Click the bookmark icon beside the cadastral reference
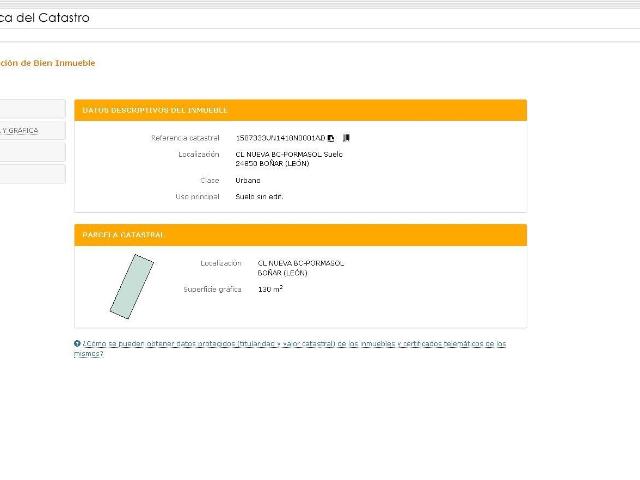The image size is (640, 480). click(346, 138)
